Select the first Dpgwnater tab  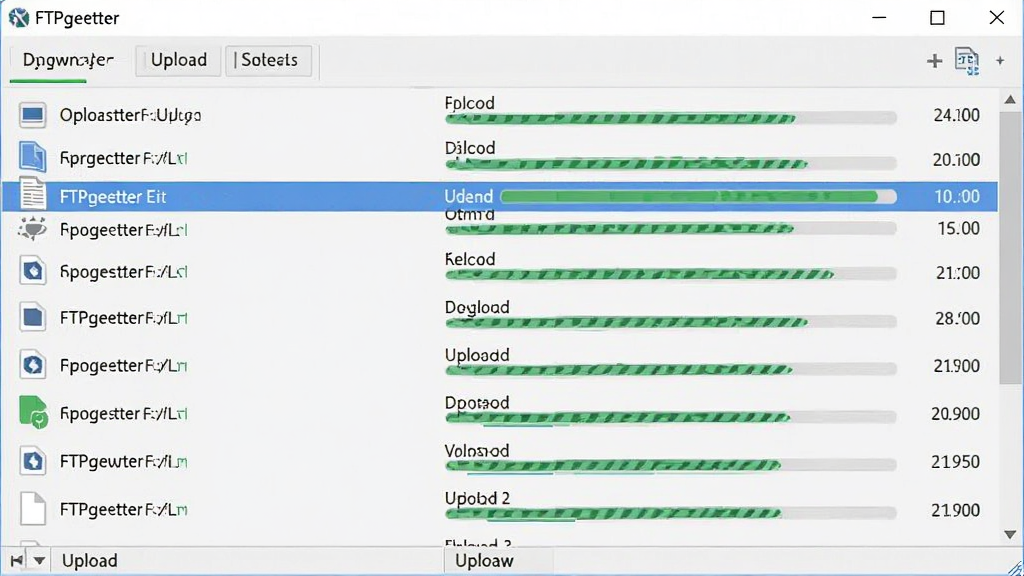68,60
